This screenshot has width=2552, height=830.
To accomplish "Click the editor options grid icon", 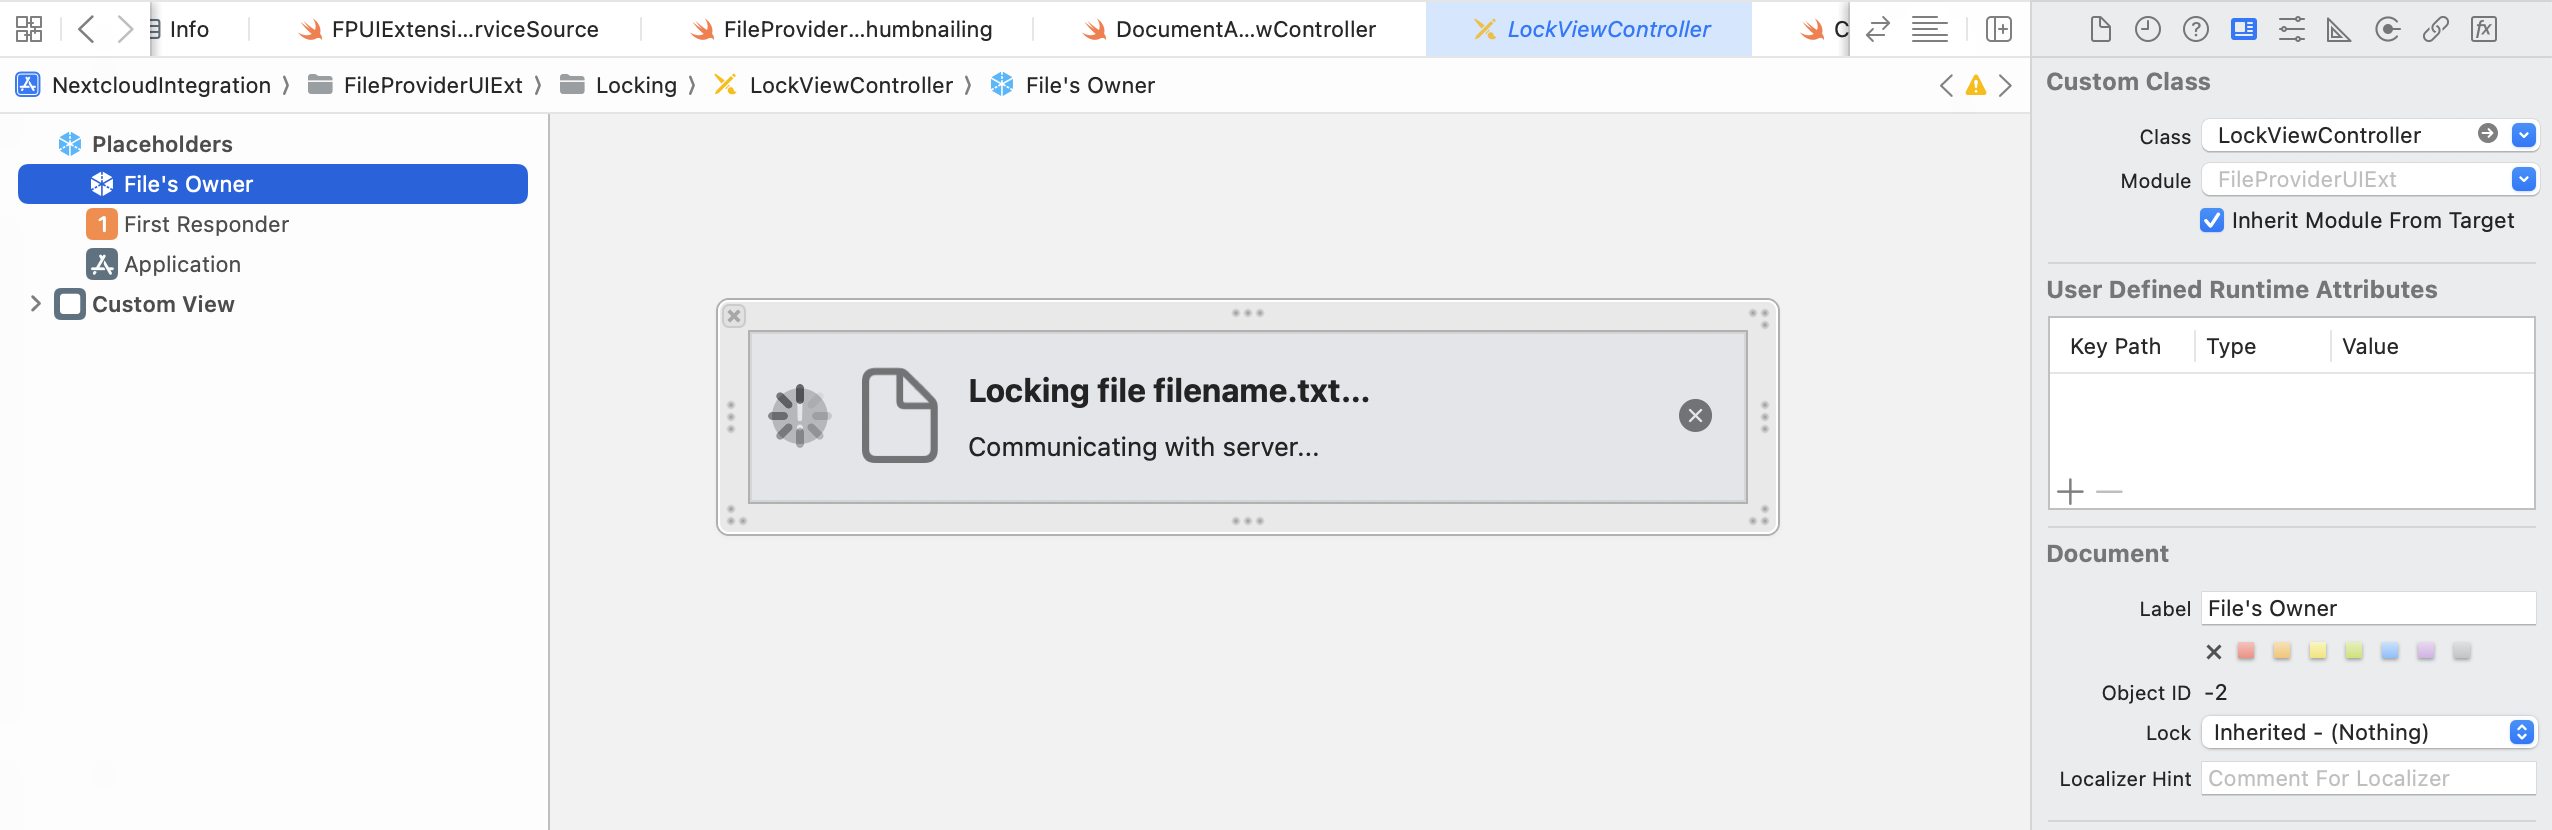I will (28, 29).
